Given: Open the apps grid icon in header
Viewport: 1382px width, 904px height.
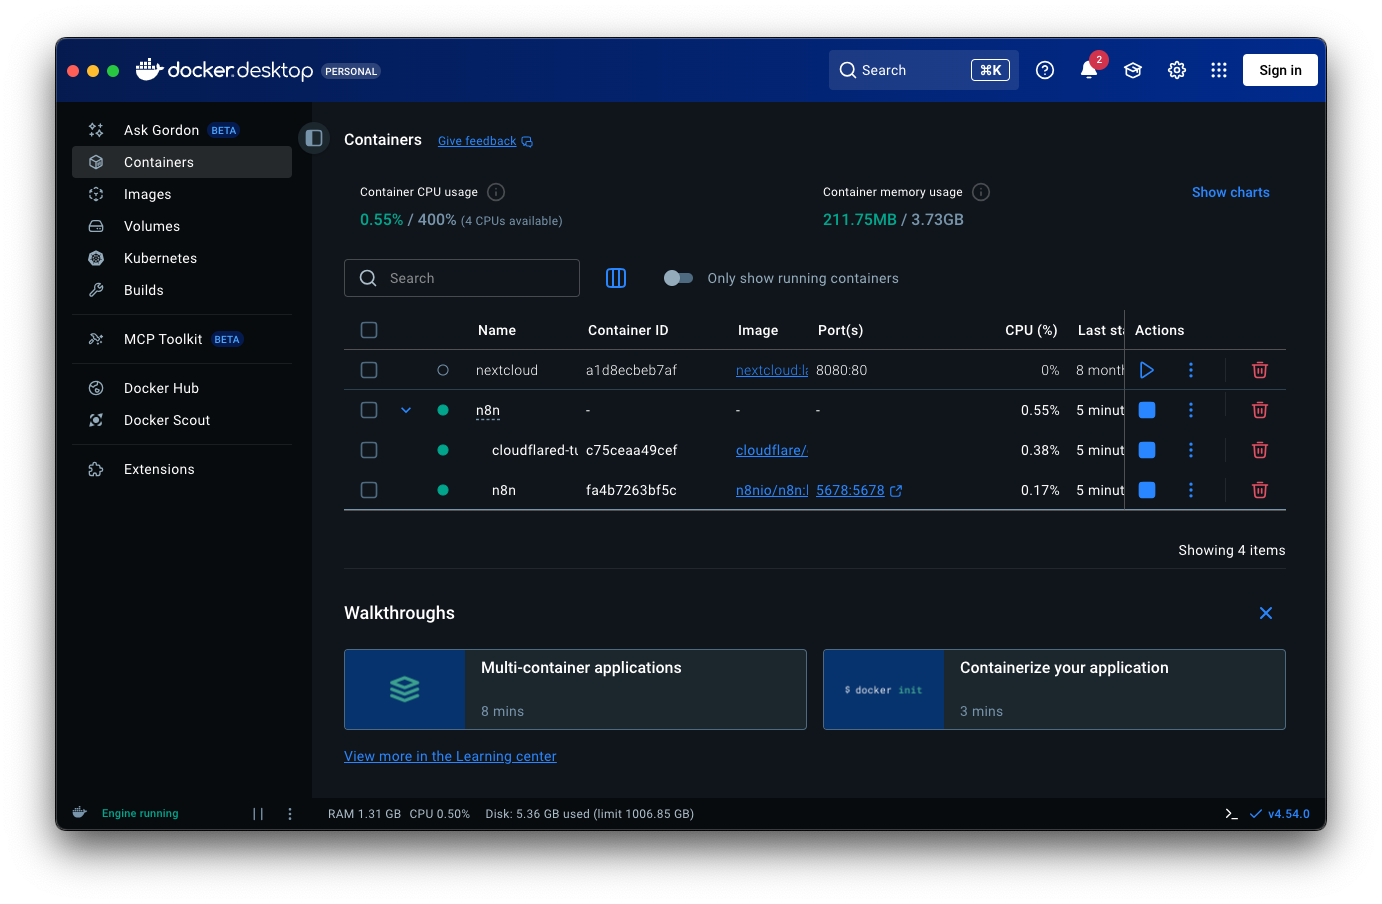Looking at the screenshot, I should coord(1219,70).
